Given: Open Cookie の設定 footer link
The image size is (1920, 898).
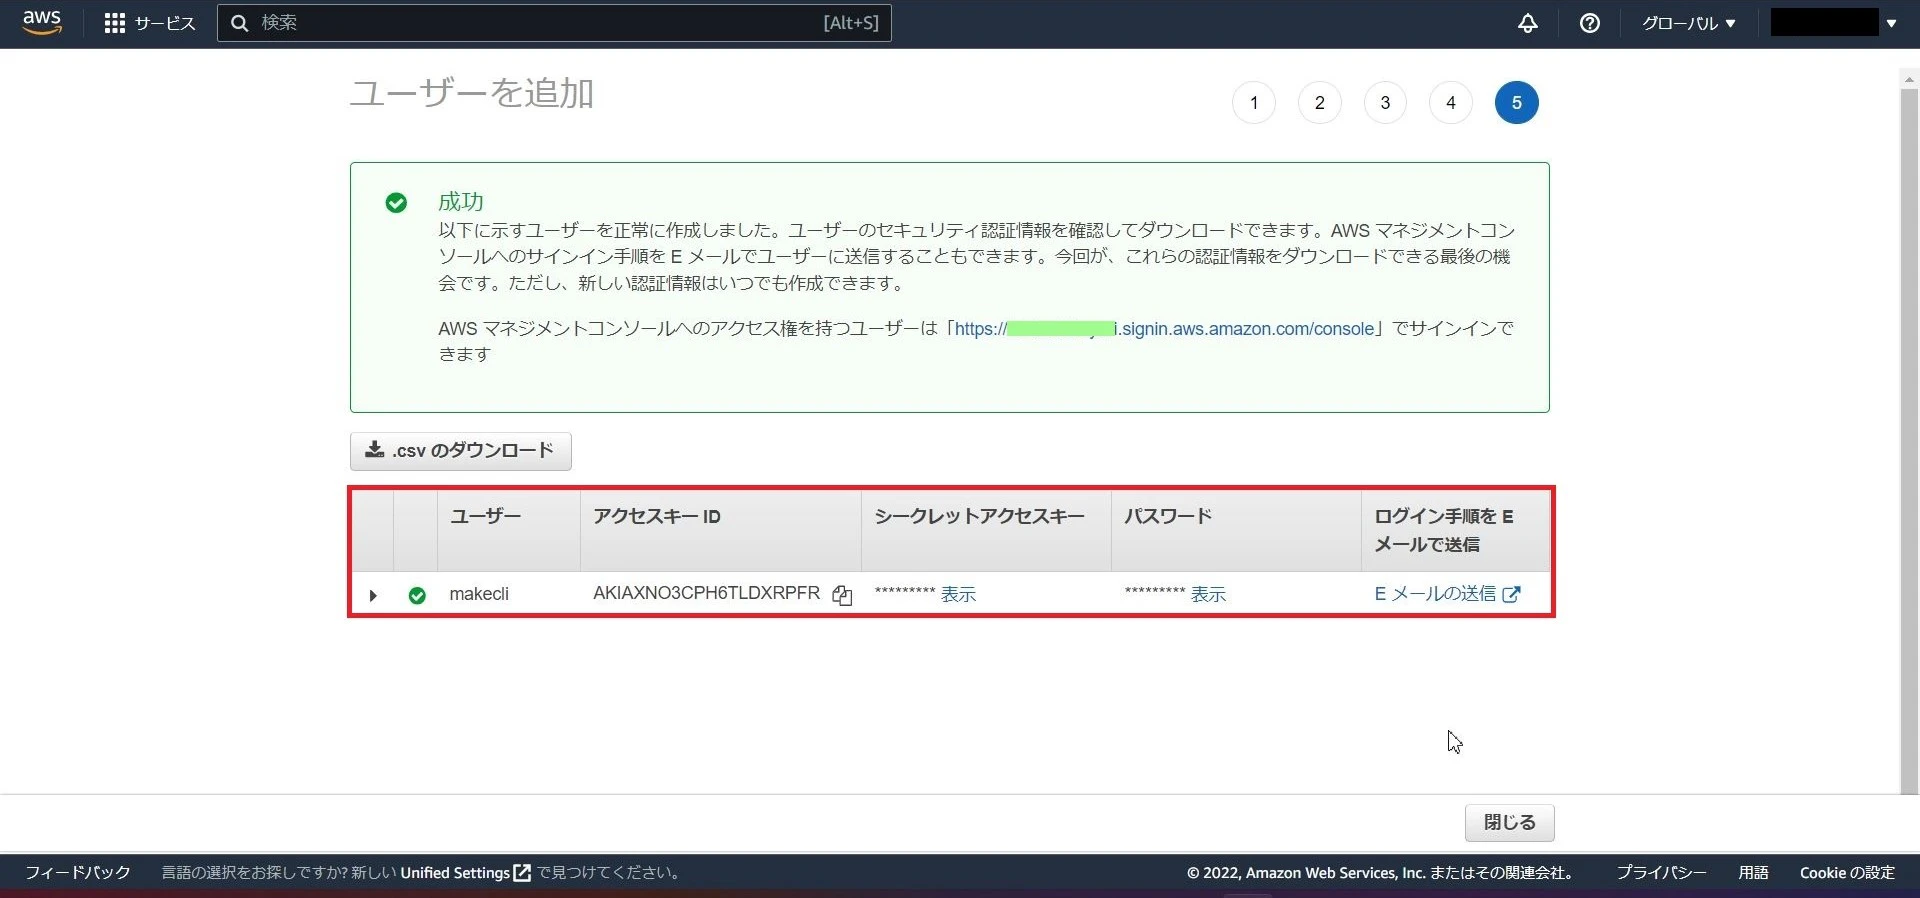Looking at the screenshot, I should coord(1847,873).
